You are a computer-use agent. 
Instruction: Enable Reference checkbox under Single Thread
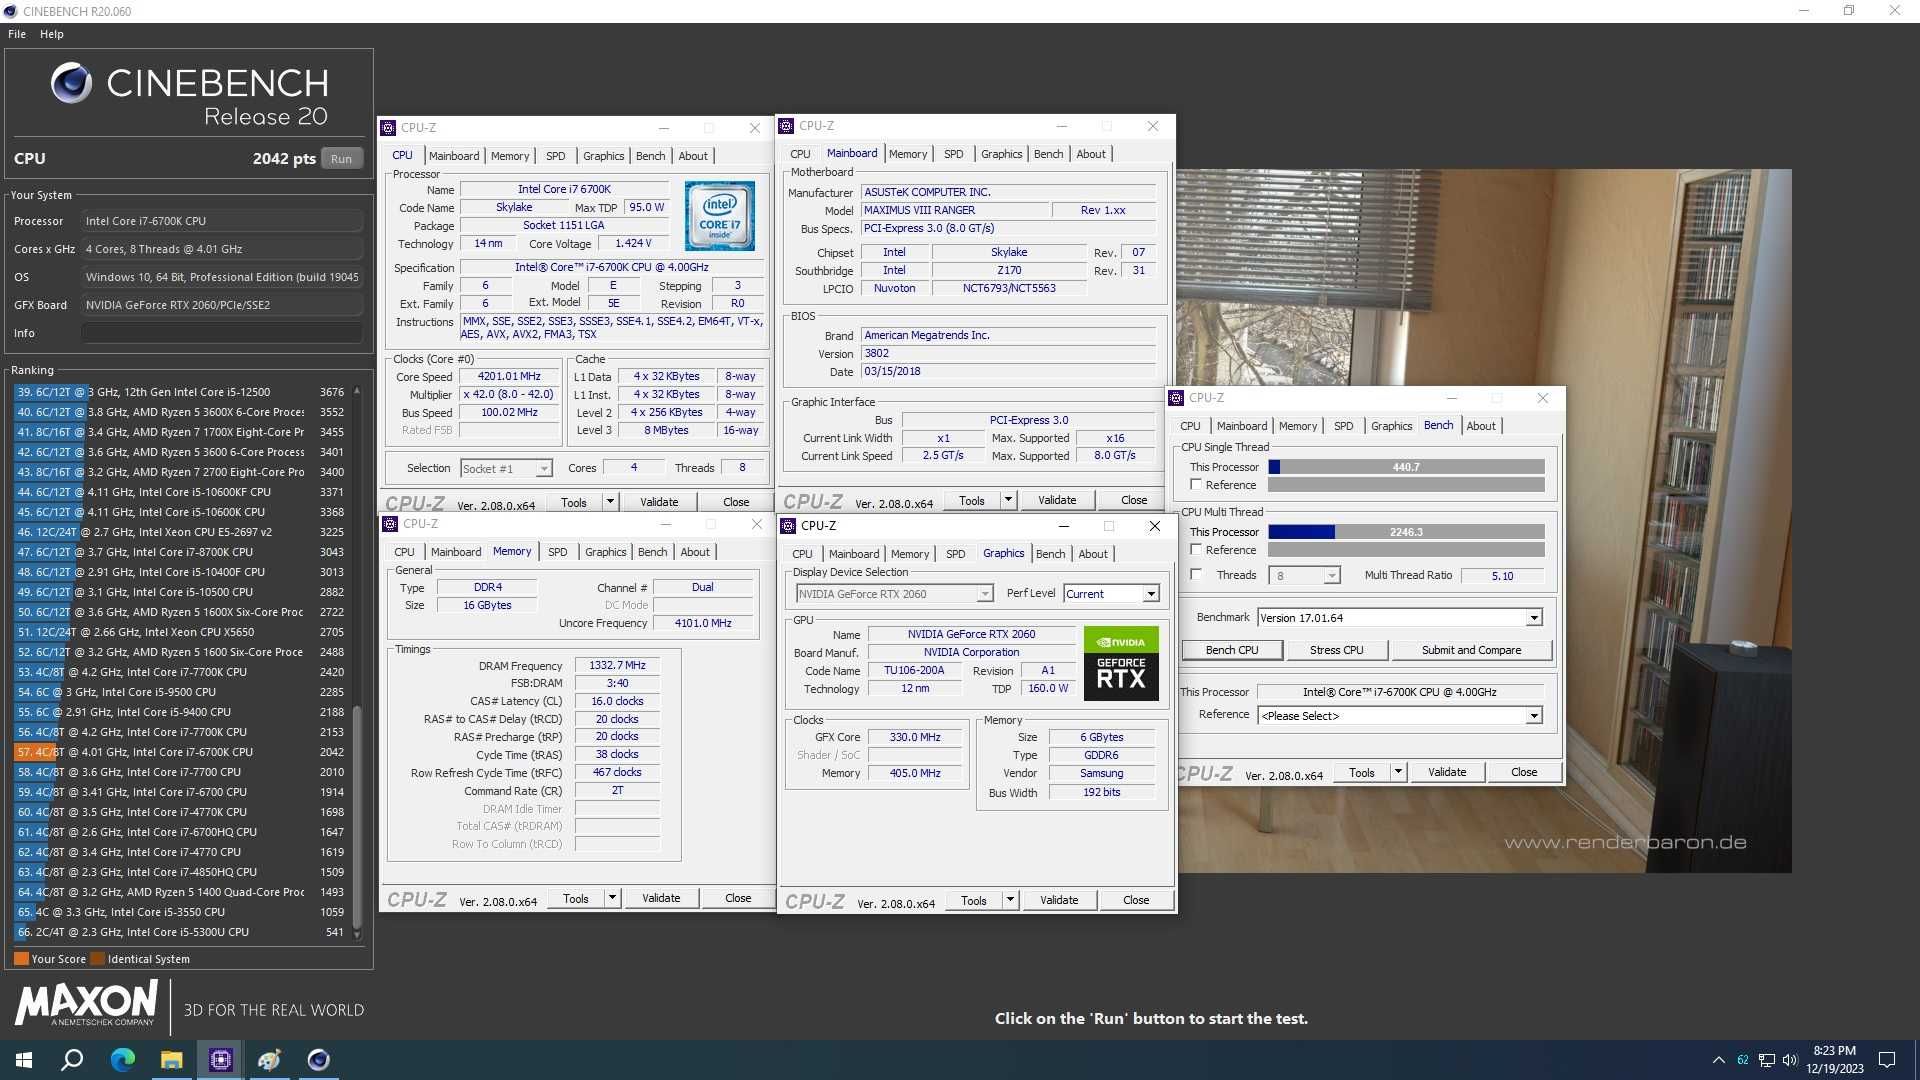point(1196,485)
